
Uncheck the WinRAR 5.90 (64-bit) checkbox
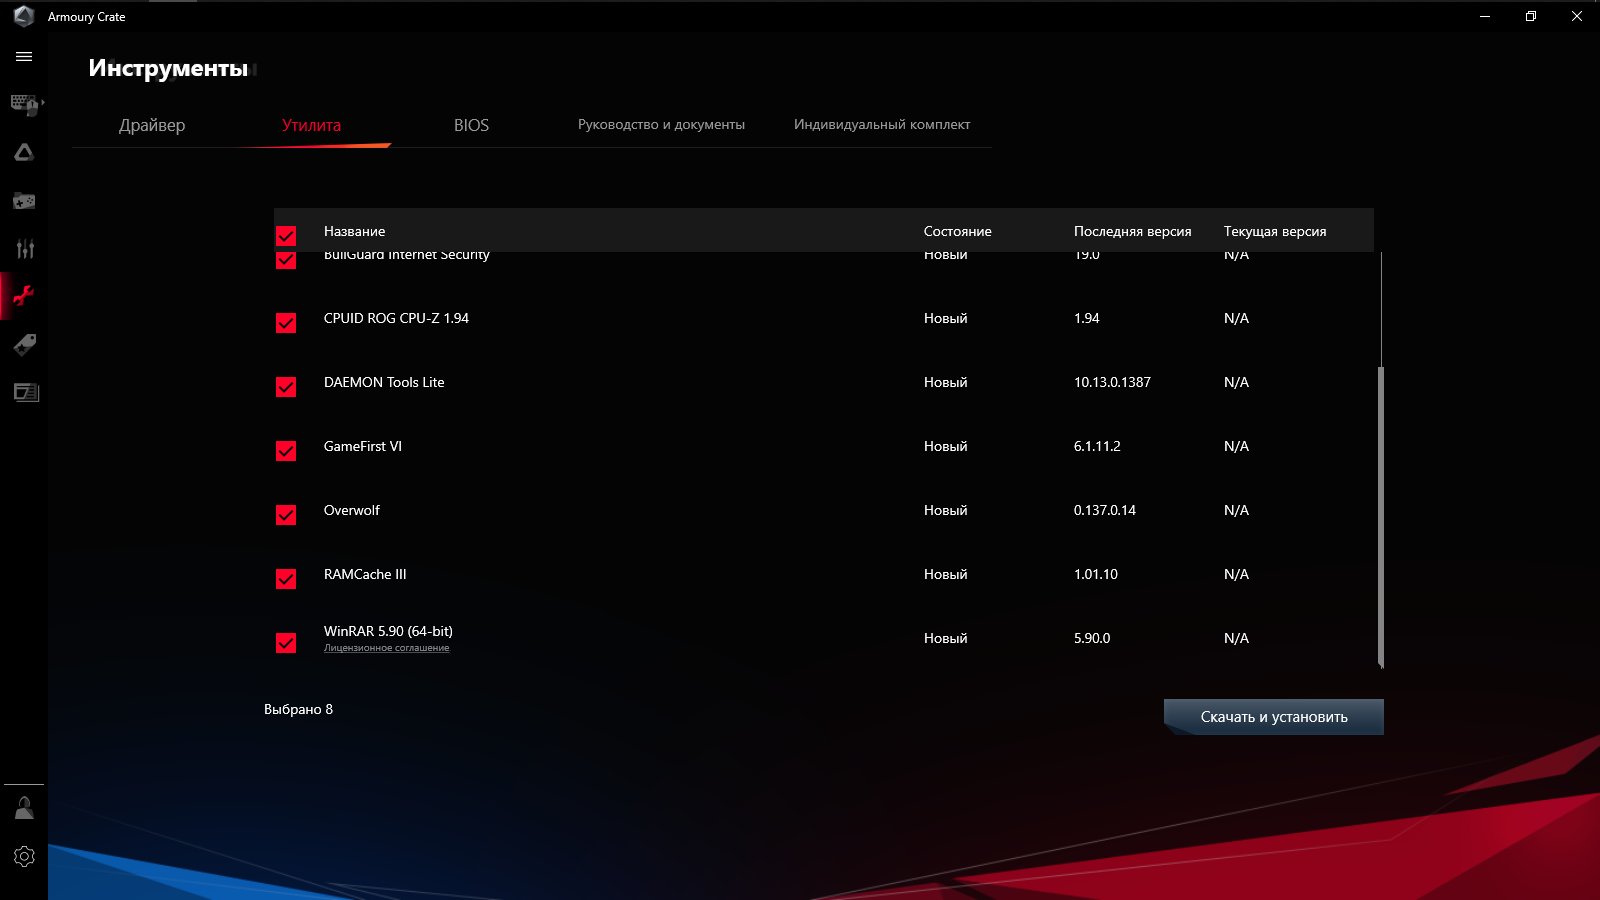click(x=286, y=643)
